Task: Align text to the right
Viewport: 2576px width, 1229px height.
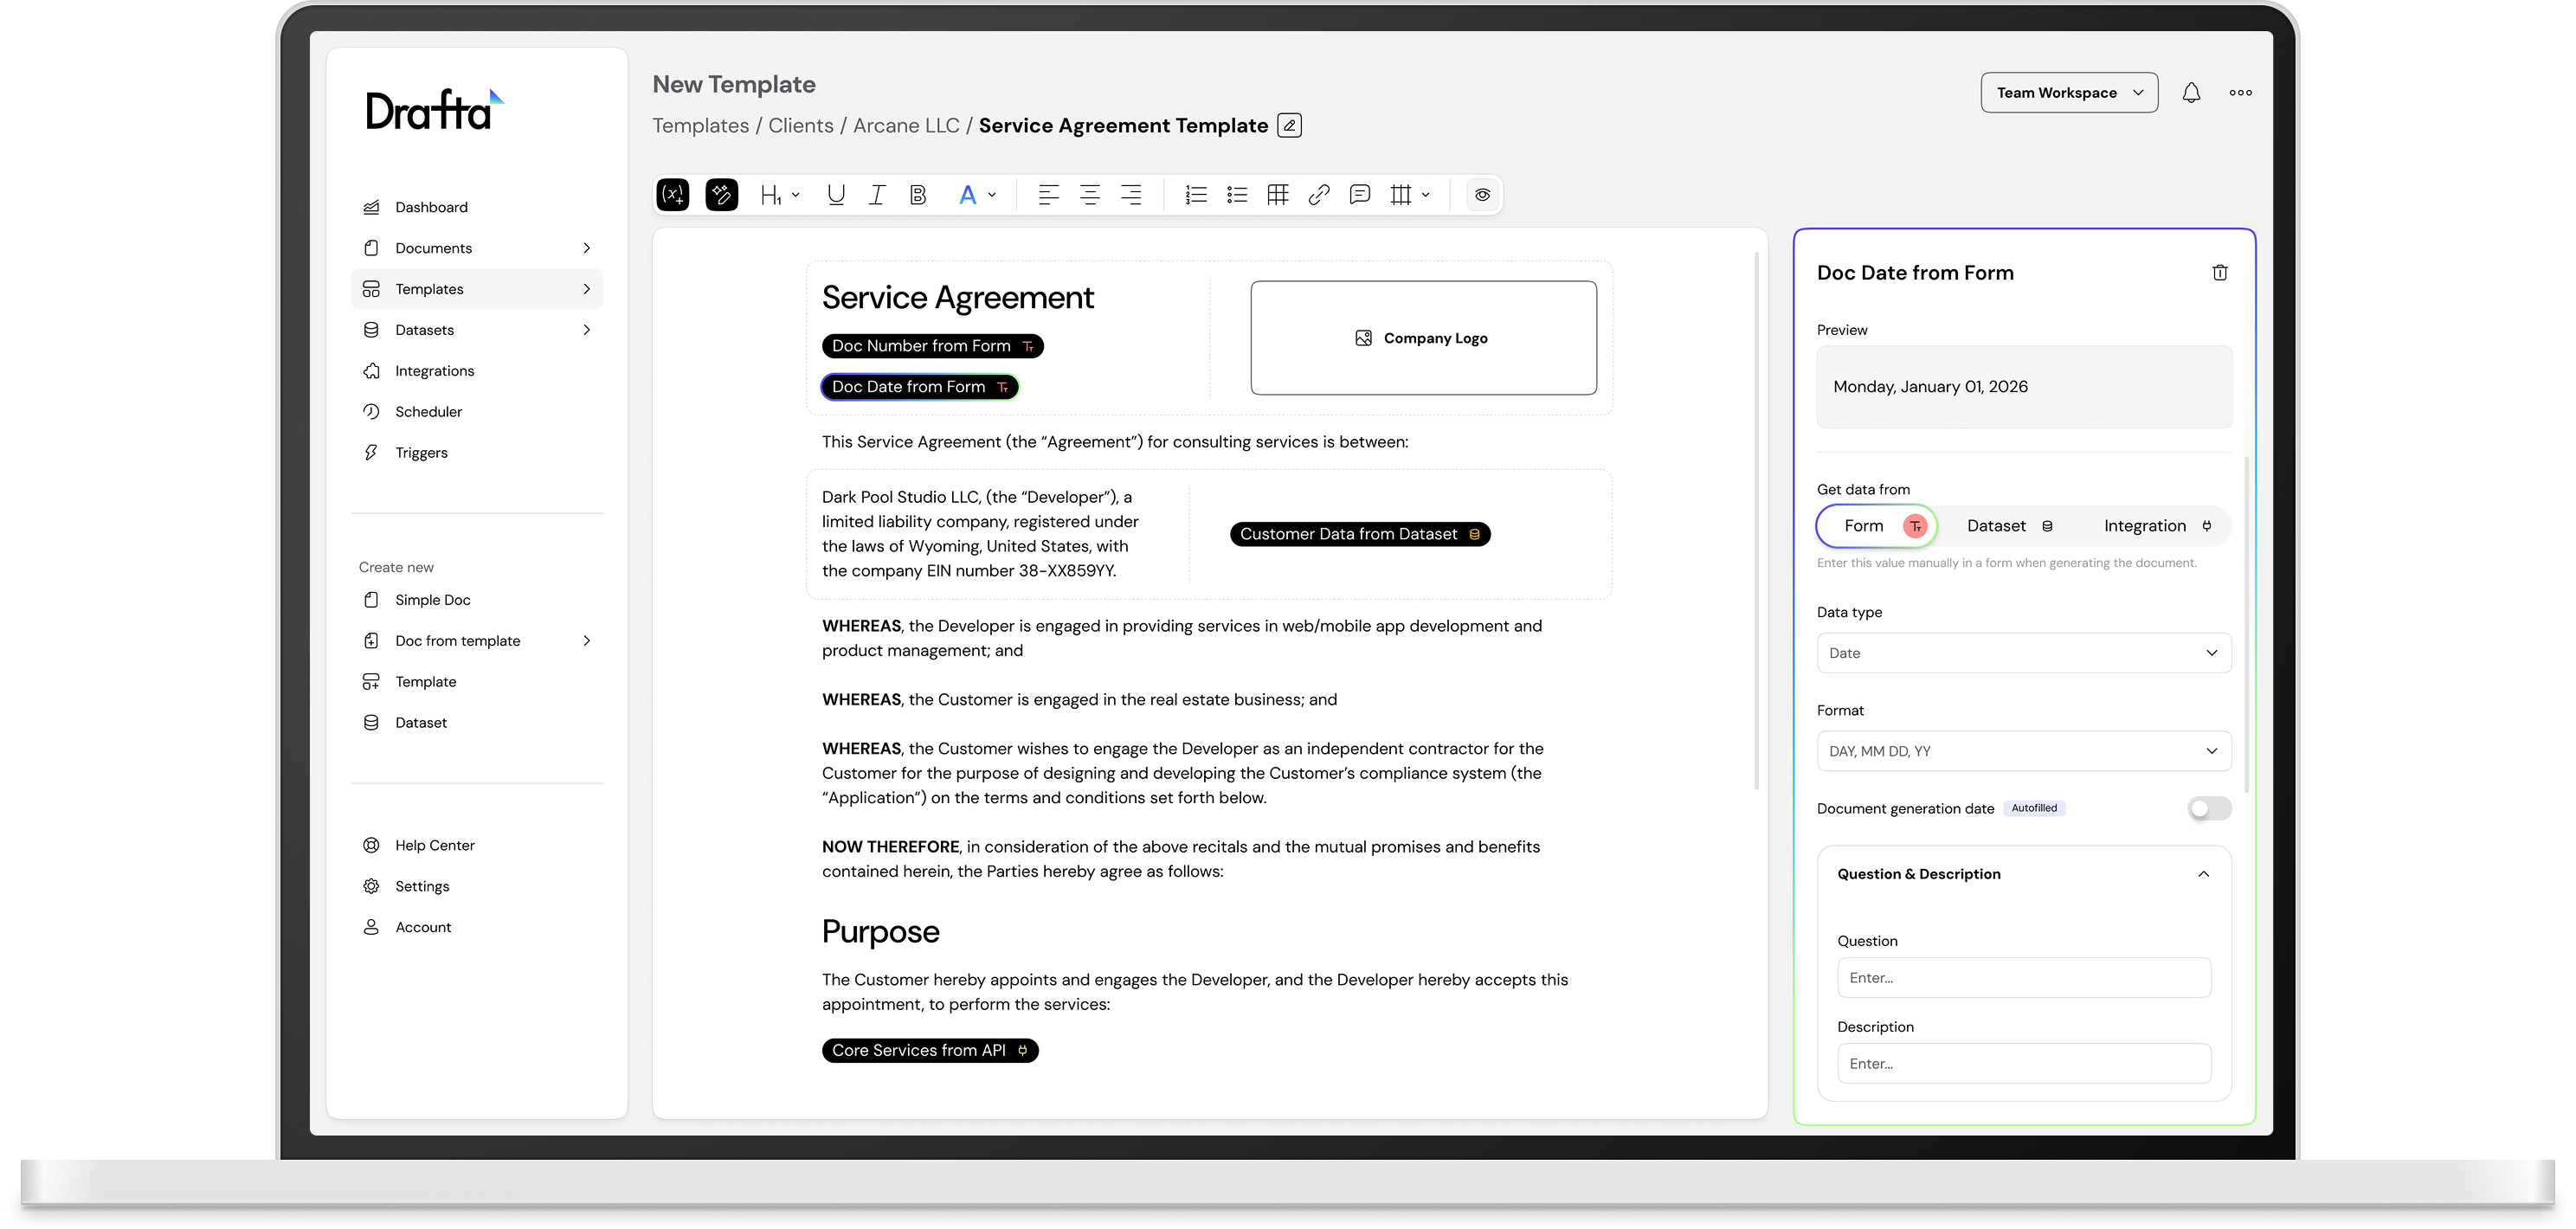Action: pyautogui.click(x=1131, y=195)
